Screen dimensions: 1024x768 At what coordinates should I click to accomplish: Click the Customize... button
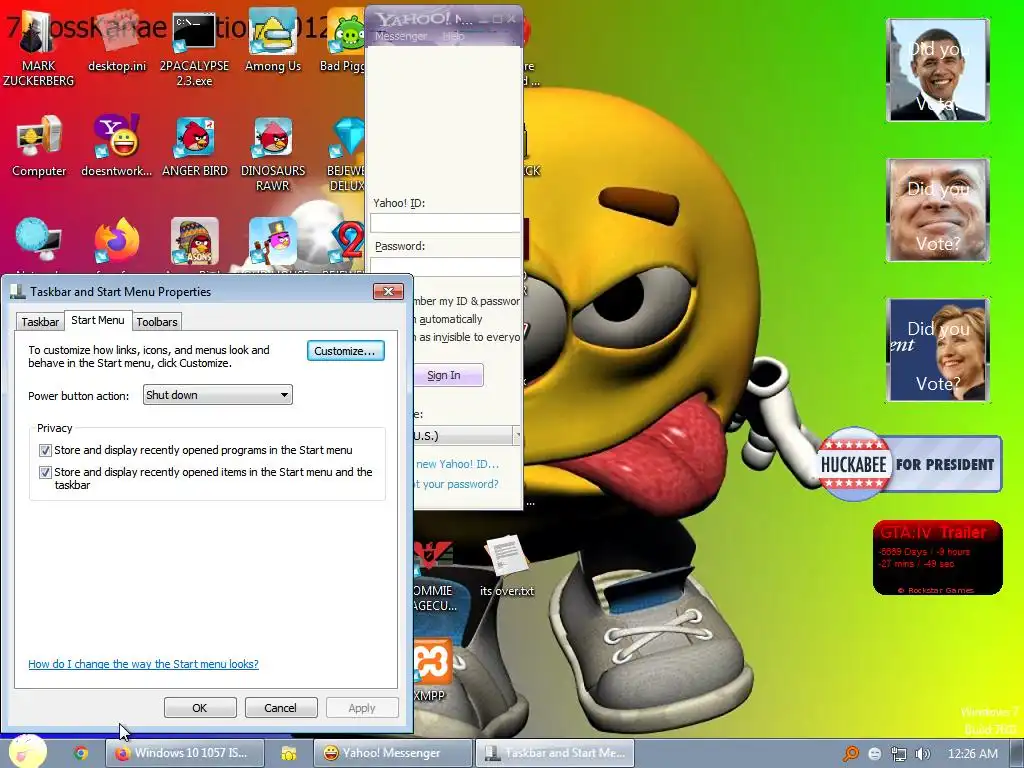pyautogui.click(x=345, y=351)
